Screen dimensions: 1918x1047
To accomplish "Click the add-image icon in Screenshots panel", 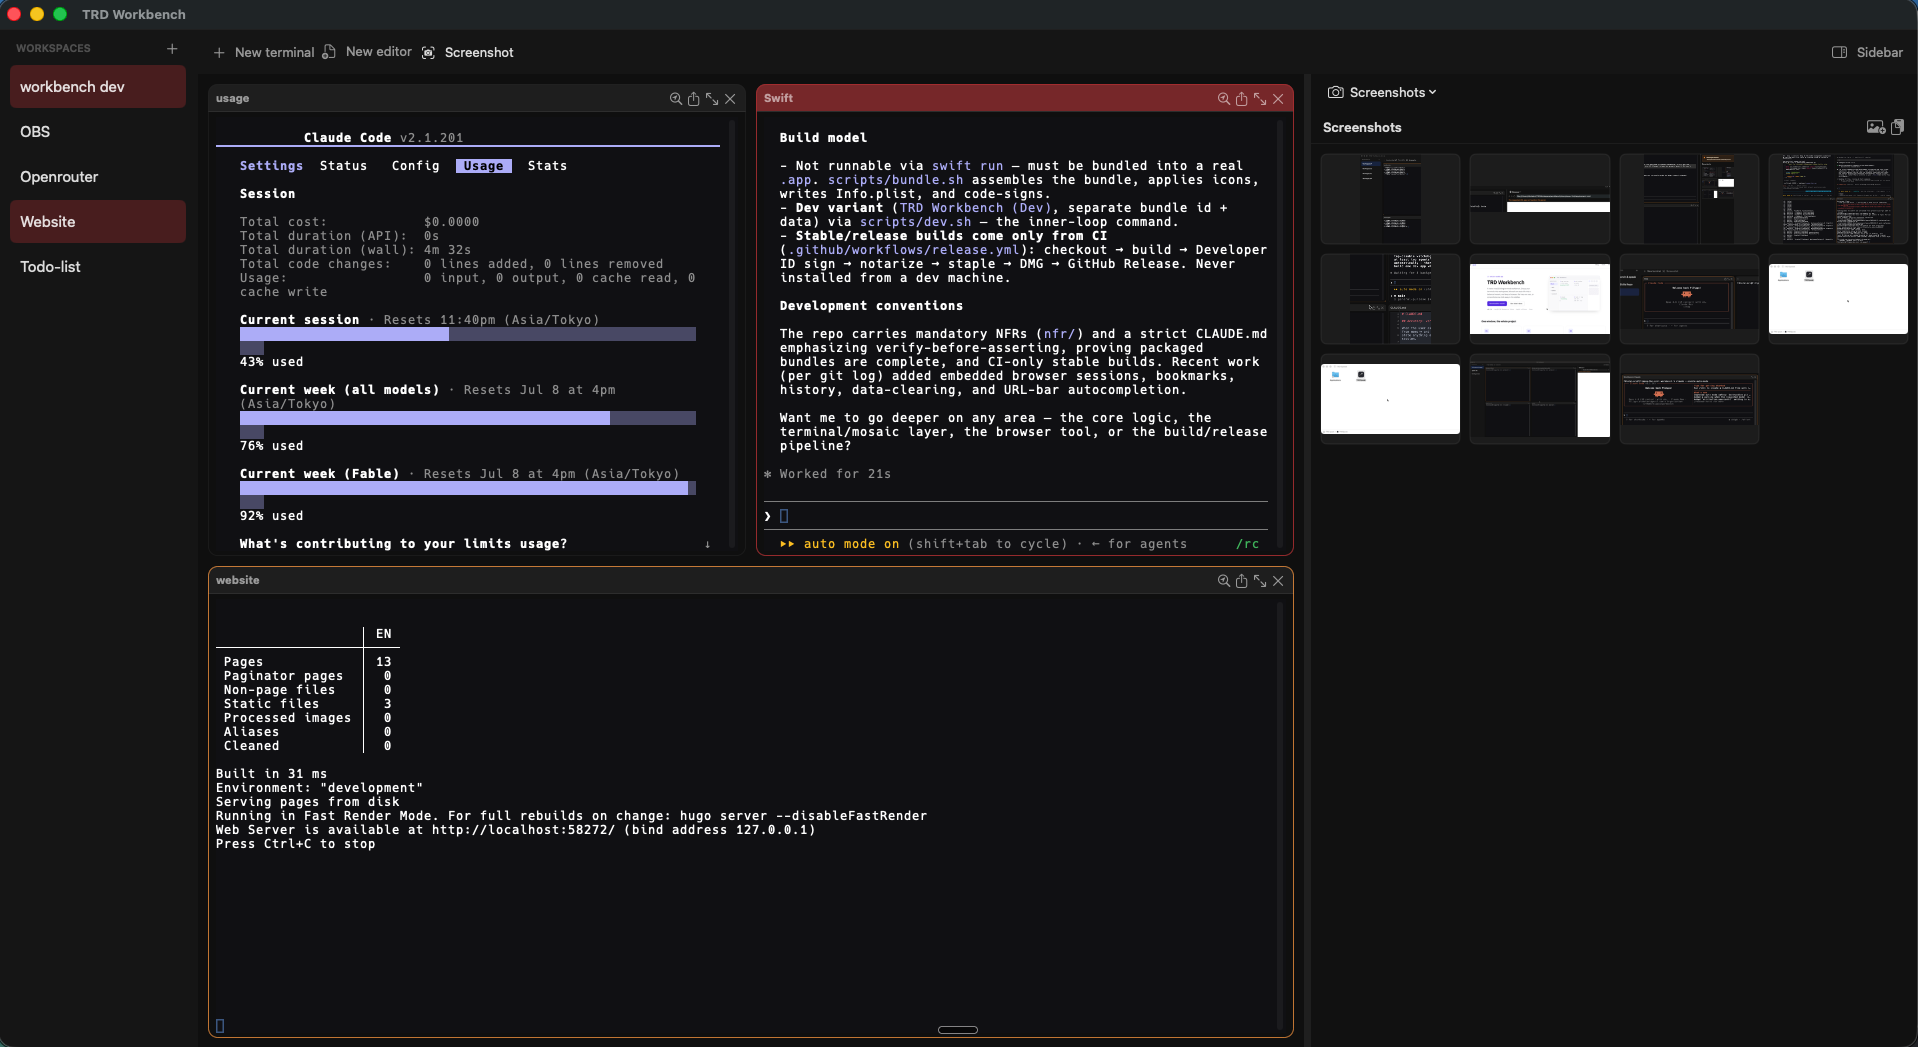I will point(1876,127).
